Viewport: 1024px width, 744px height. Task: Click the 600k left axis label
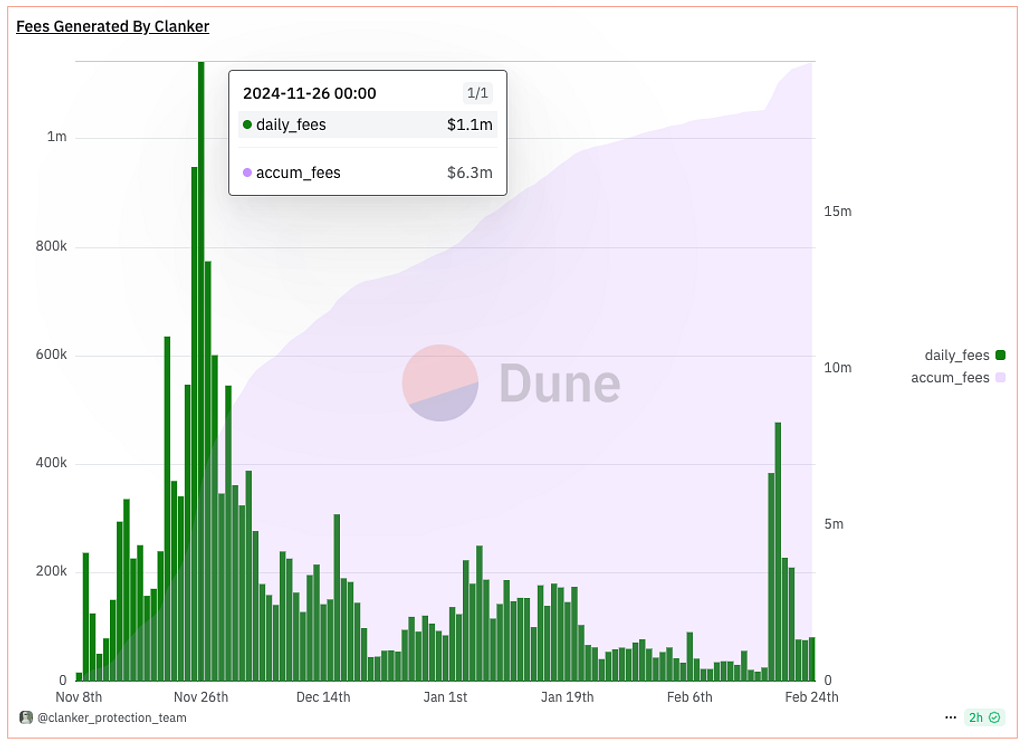tap(51, 355)
